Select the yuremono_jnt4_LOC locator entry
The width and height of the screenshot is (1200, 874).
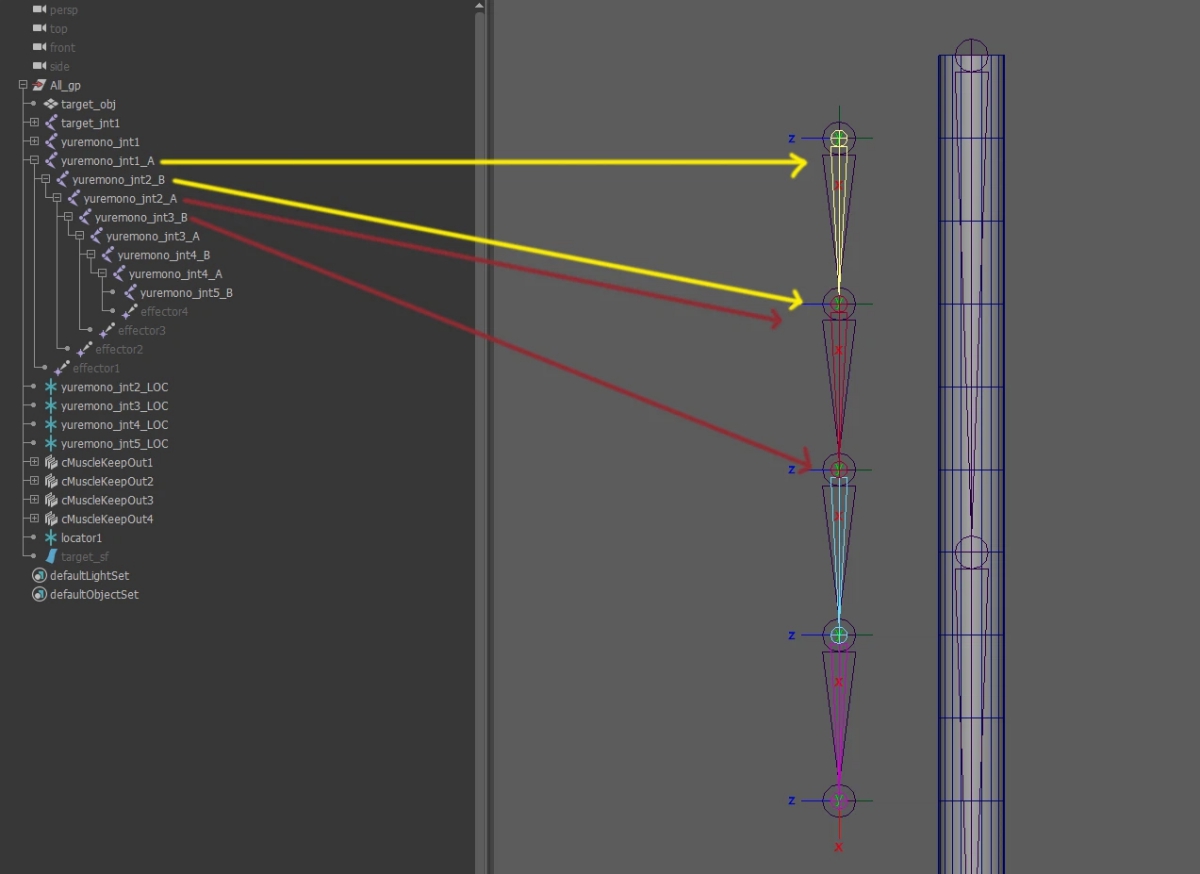(114, 425)
